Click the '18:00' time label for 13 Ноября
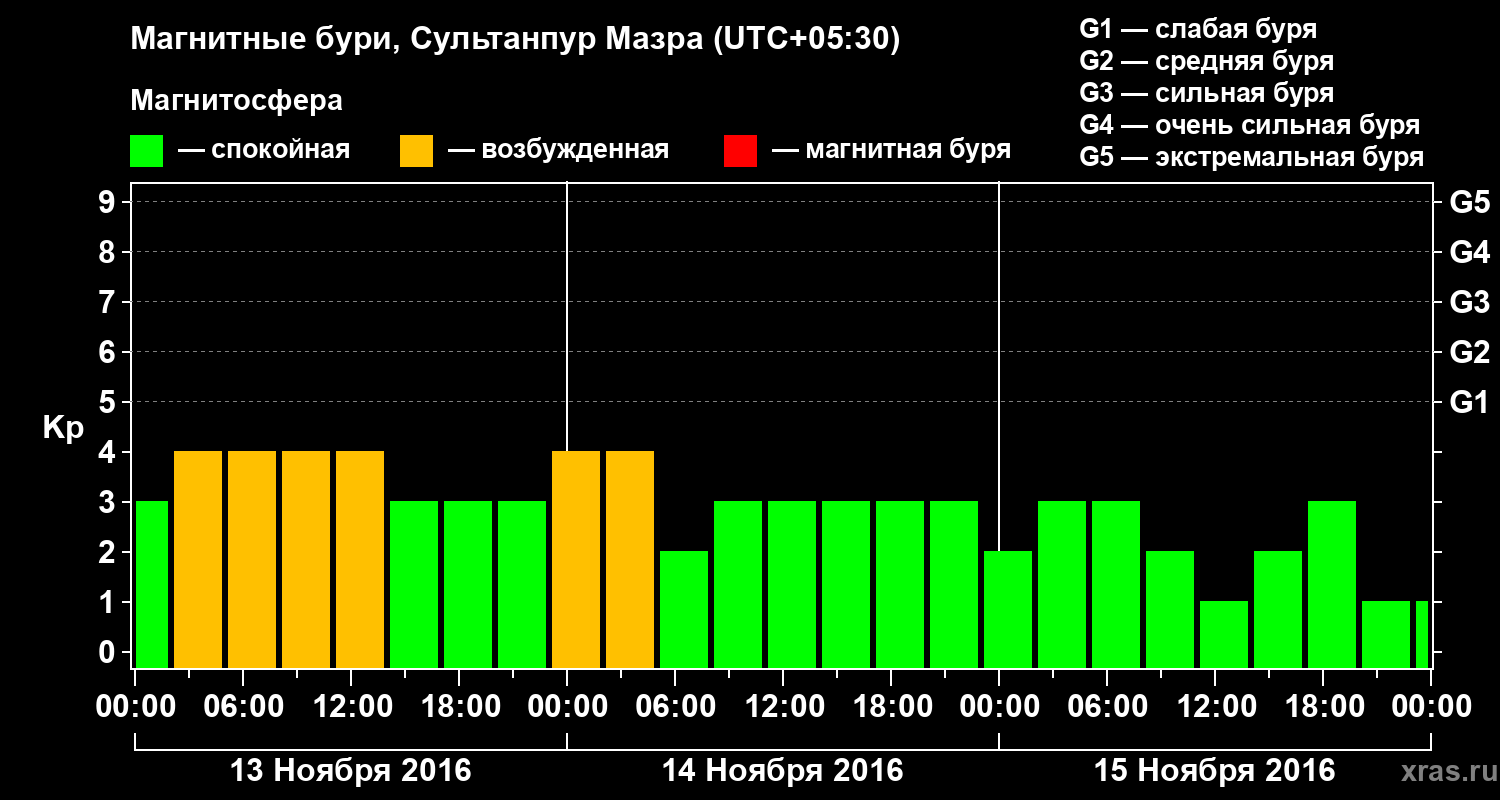Image resolution: width=1500 pixels, height=800 pixels. pyautogui.click(x=459, y=706)
